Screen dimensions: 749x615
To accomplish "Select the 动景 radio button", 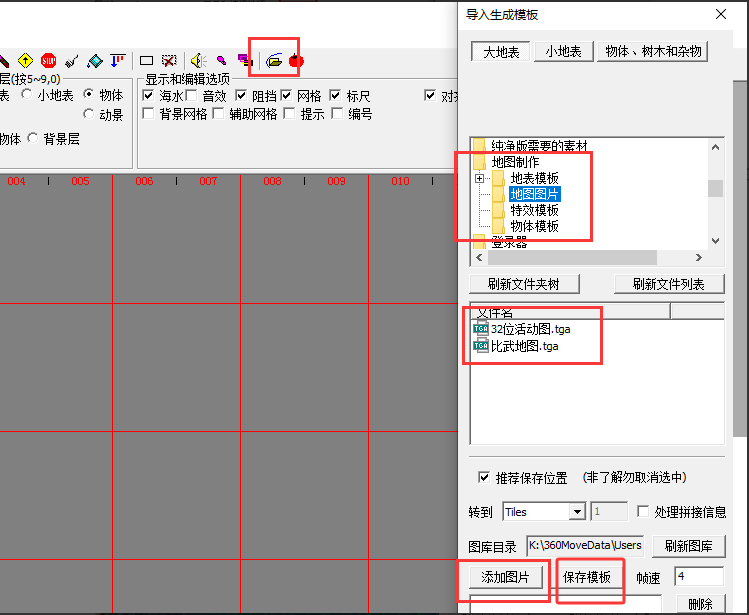I will coord(88,114).
